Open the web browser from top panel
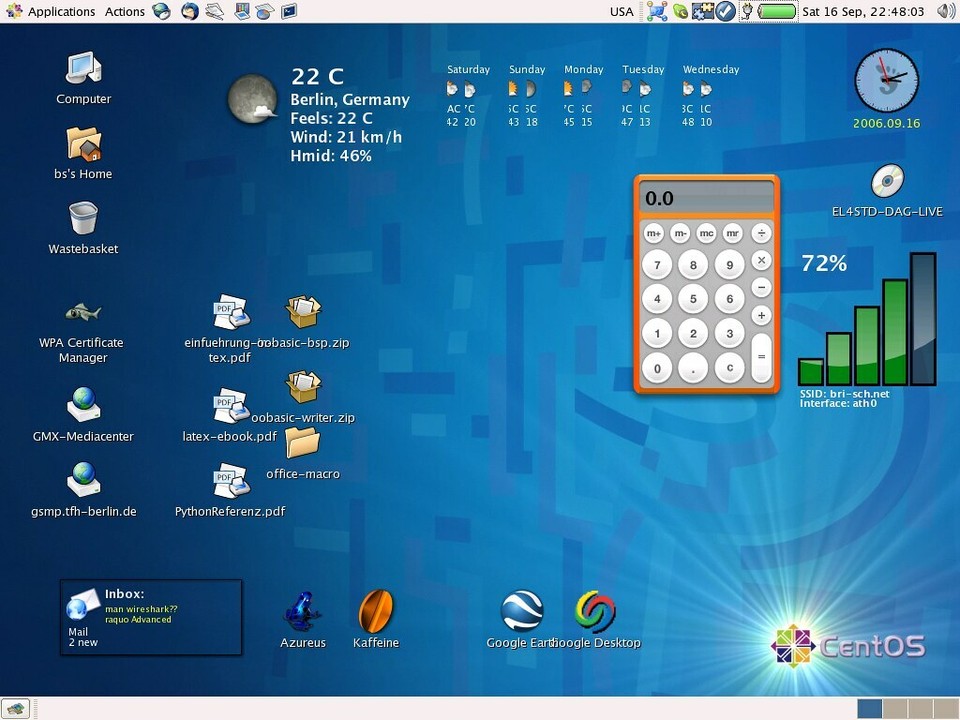Viewport: 960px width, 720px height. coord(162,11)
